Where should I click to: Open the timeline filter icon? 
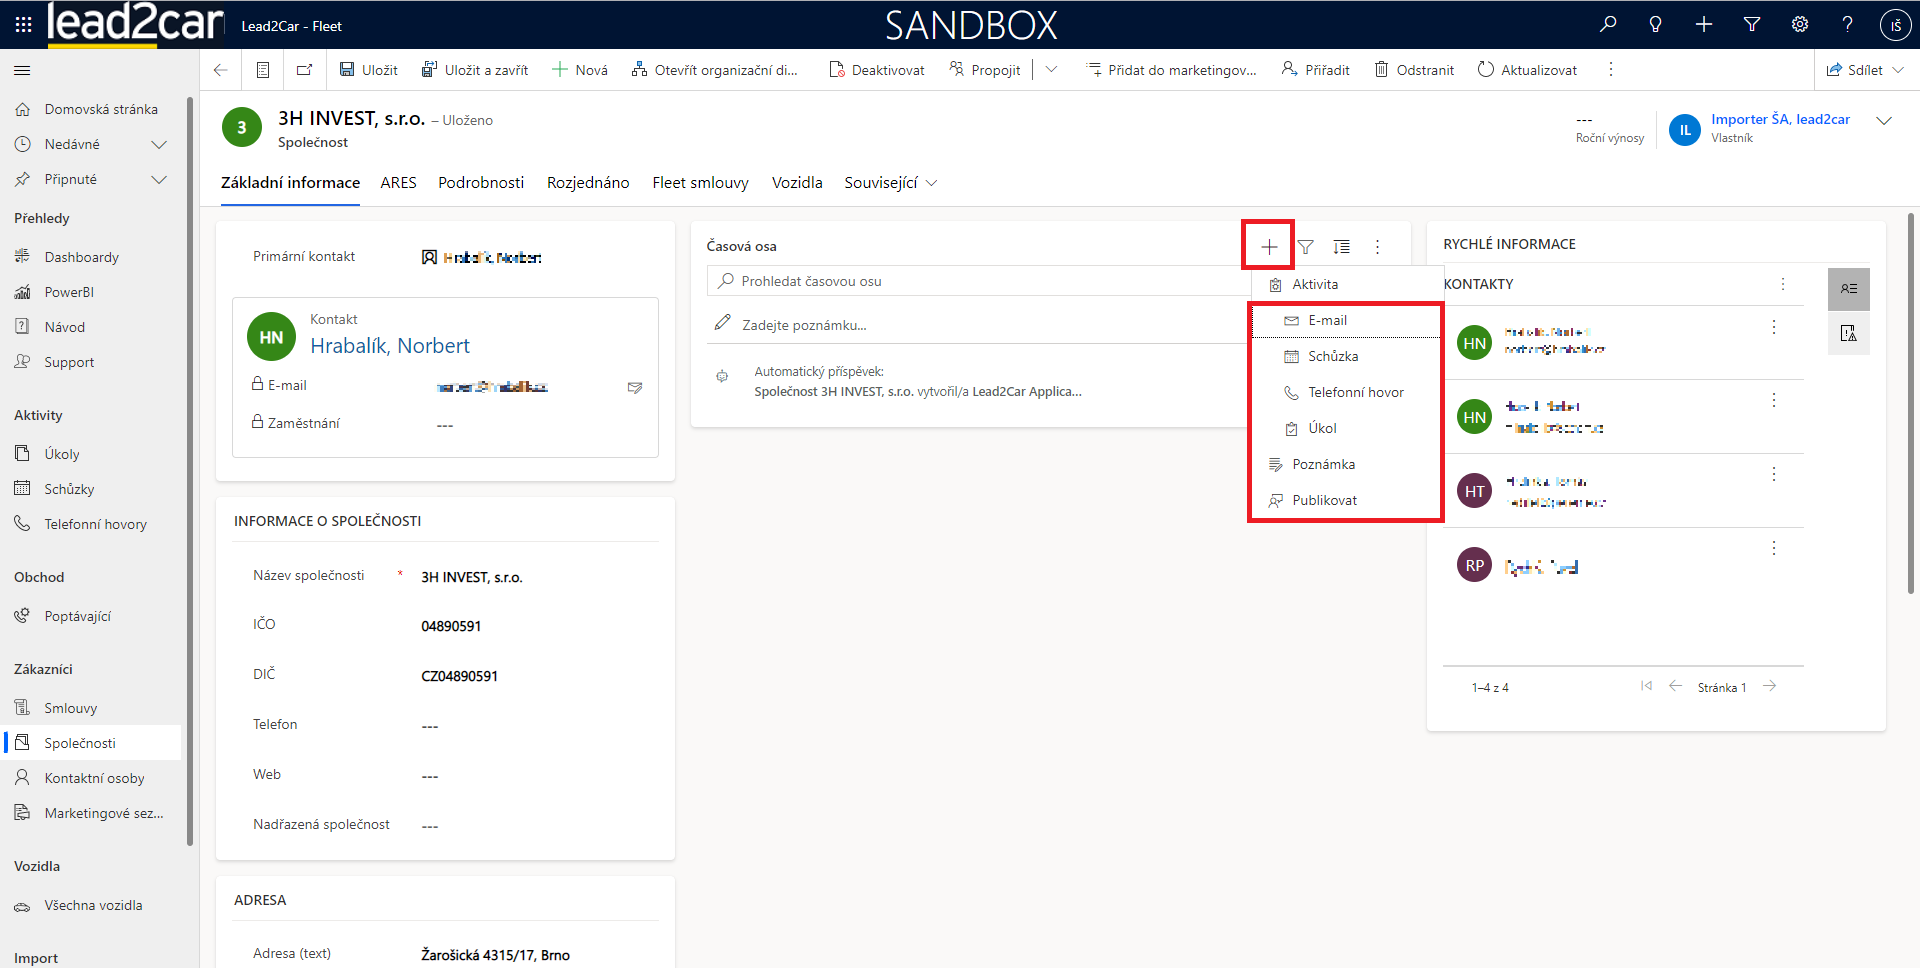coord(1305,247)
